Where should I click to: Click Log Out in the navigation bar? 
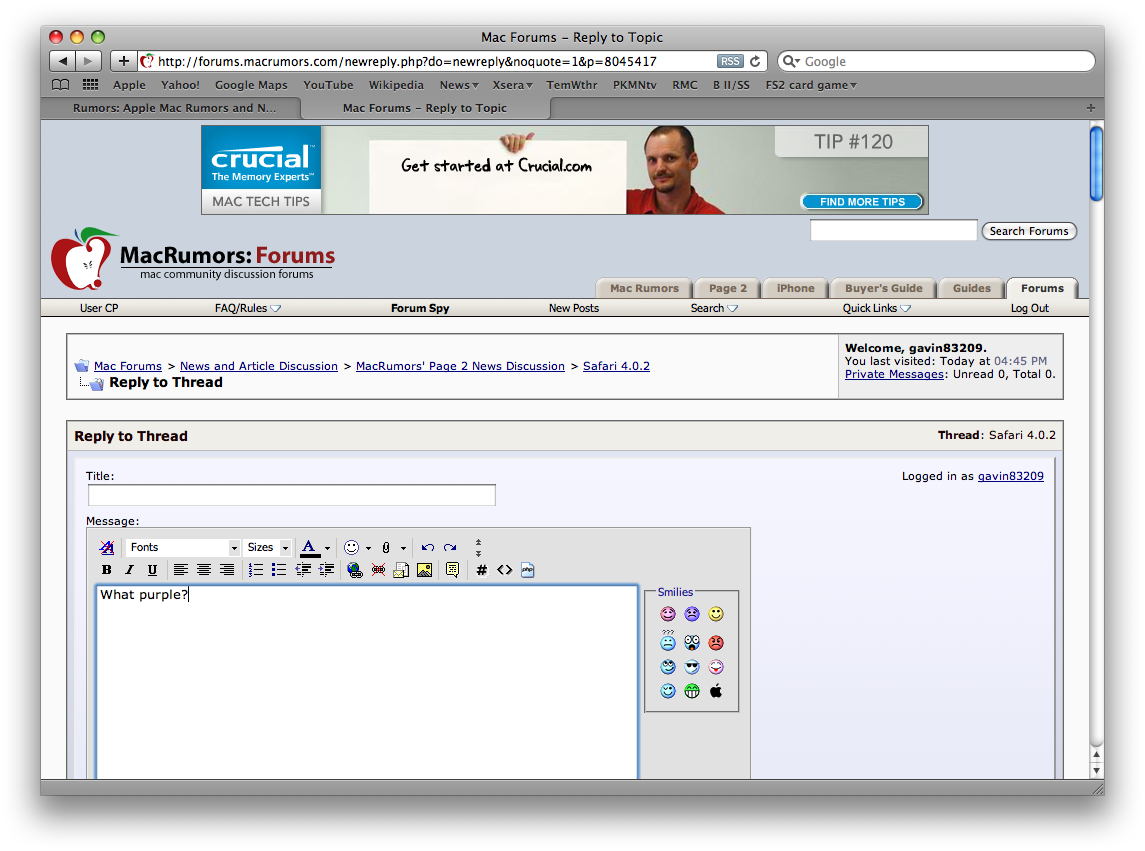[x=1030, y=308]
